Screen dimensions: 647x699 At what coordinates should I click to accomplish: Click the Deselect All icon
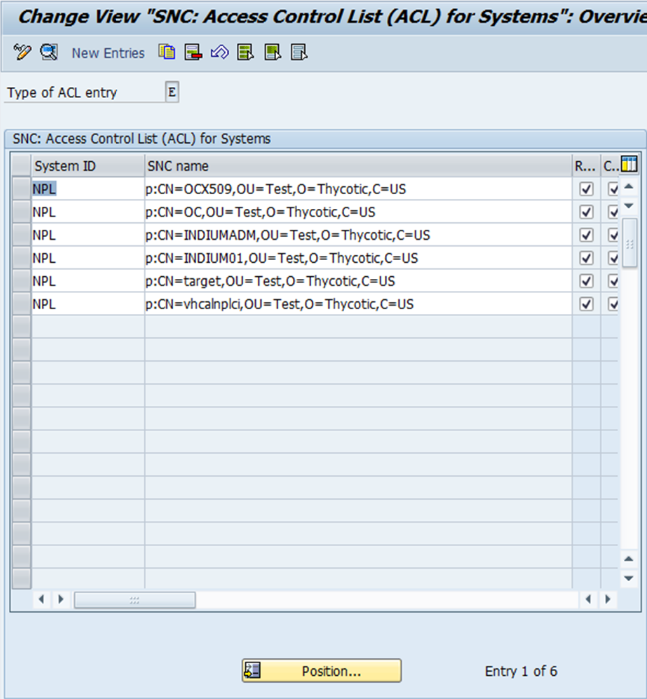pos(298,52)
